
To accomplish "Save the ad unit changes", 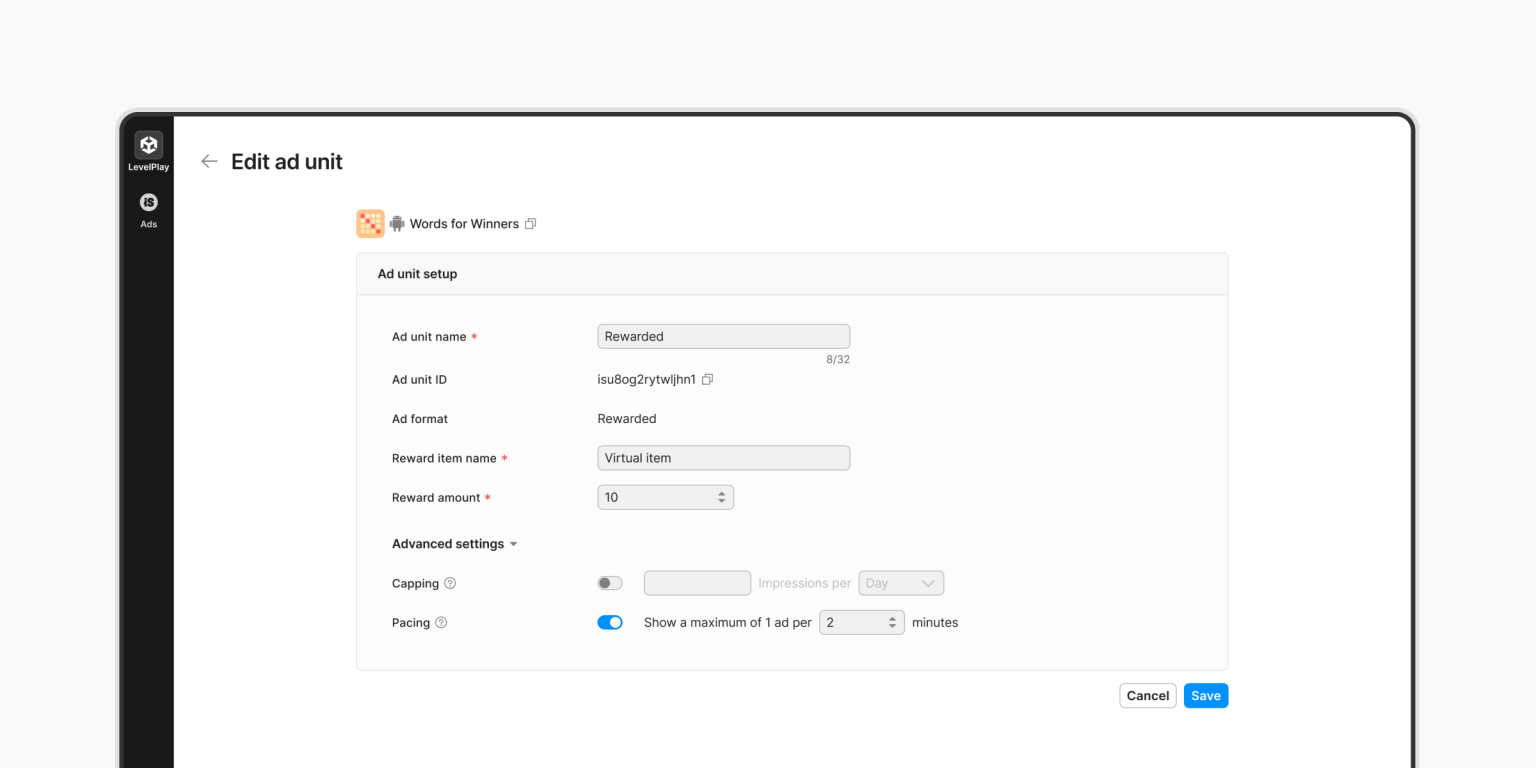I will 1205,695.
